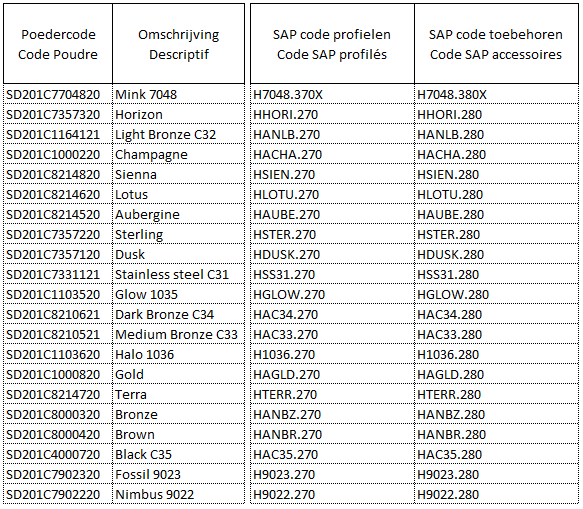Click cell containing HAGLD.270
Viewport: 583px width, 509px height.
[x=332, y=374]
